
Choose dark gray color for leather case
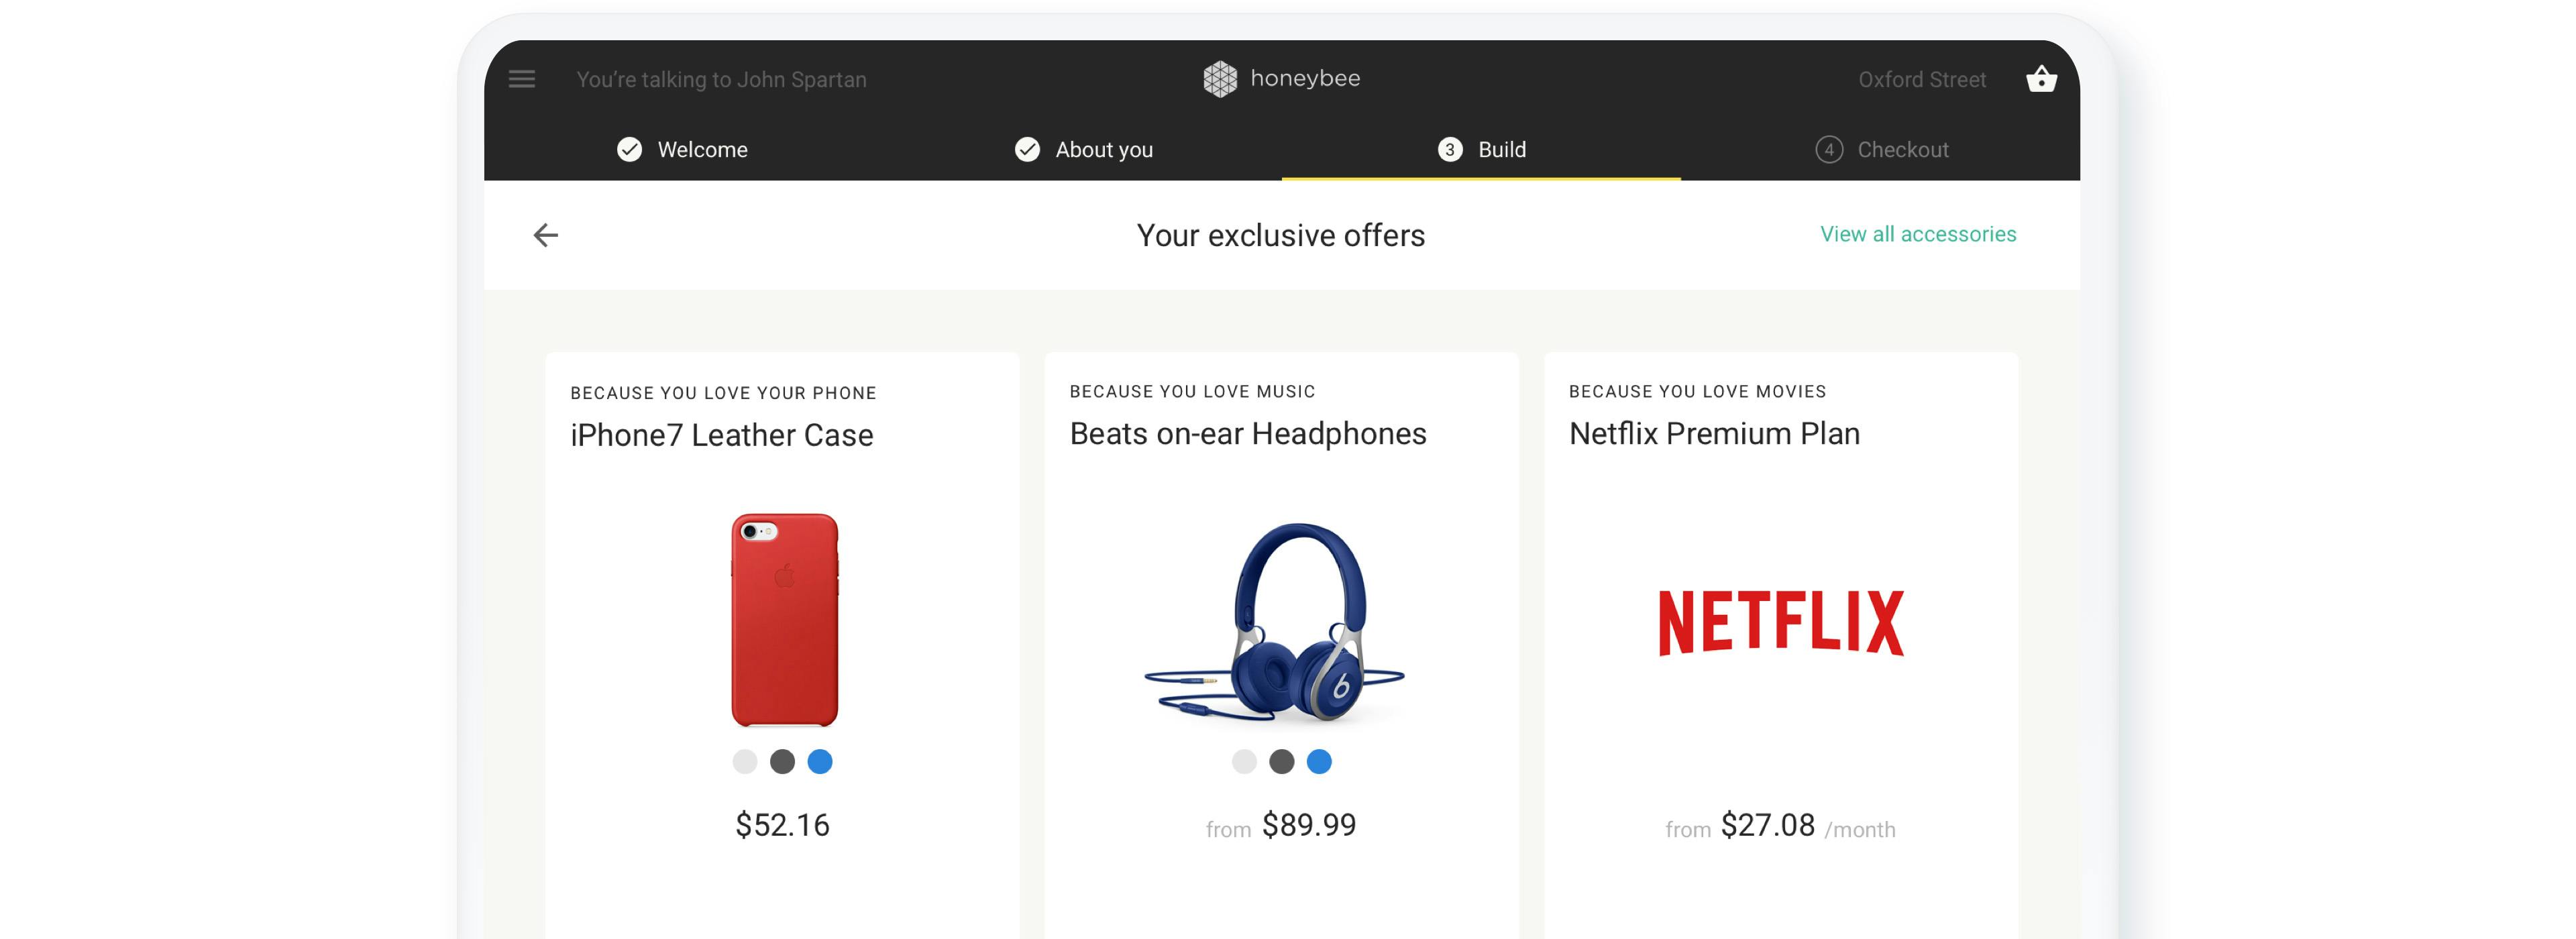click(782, 762)
